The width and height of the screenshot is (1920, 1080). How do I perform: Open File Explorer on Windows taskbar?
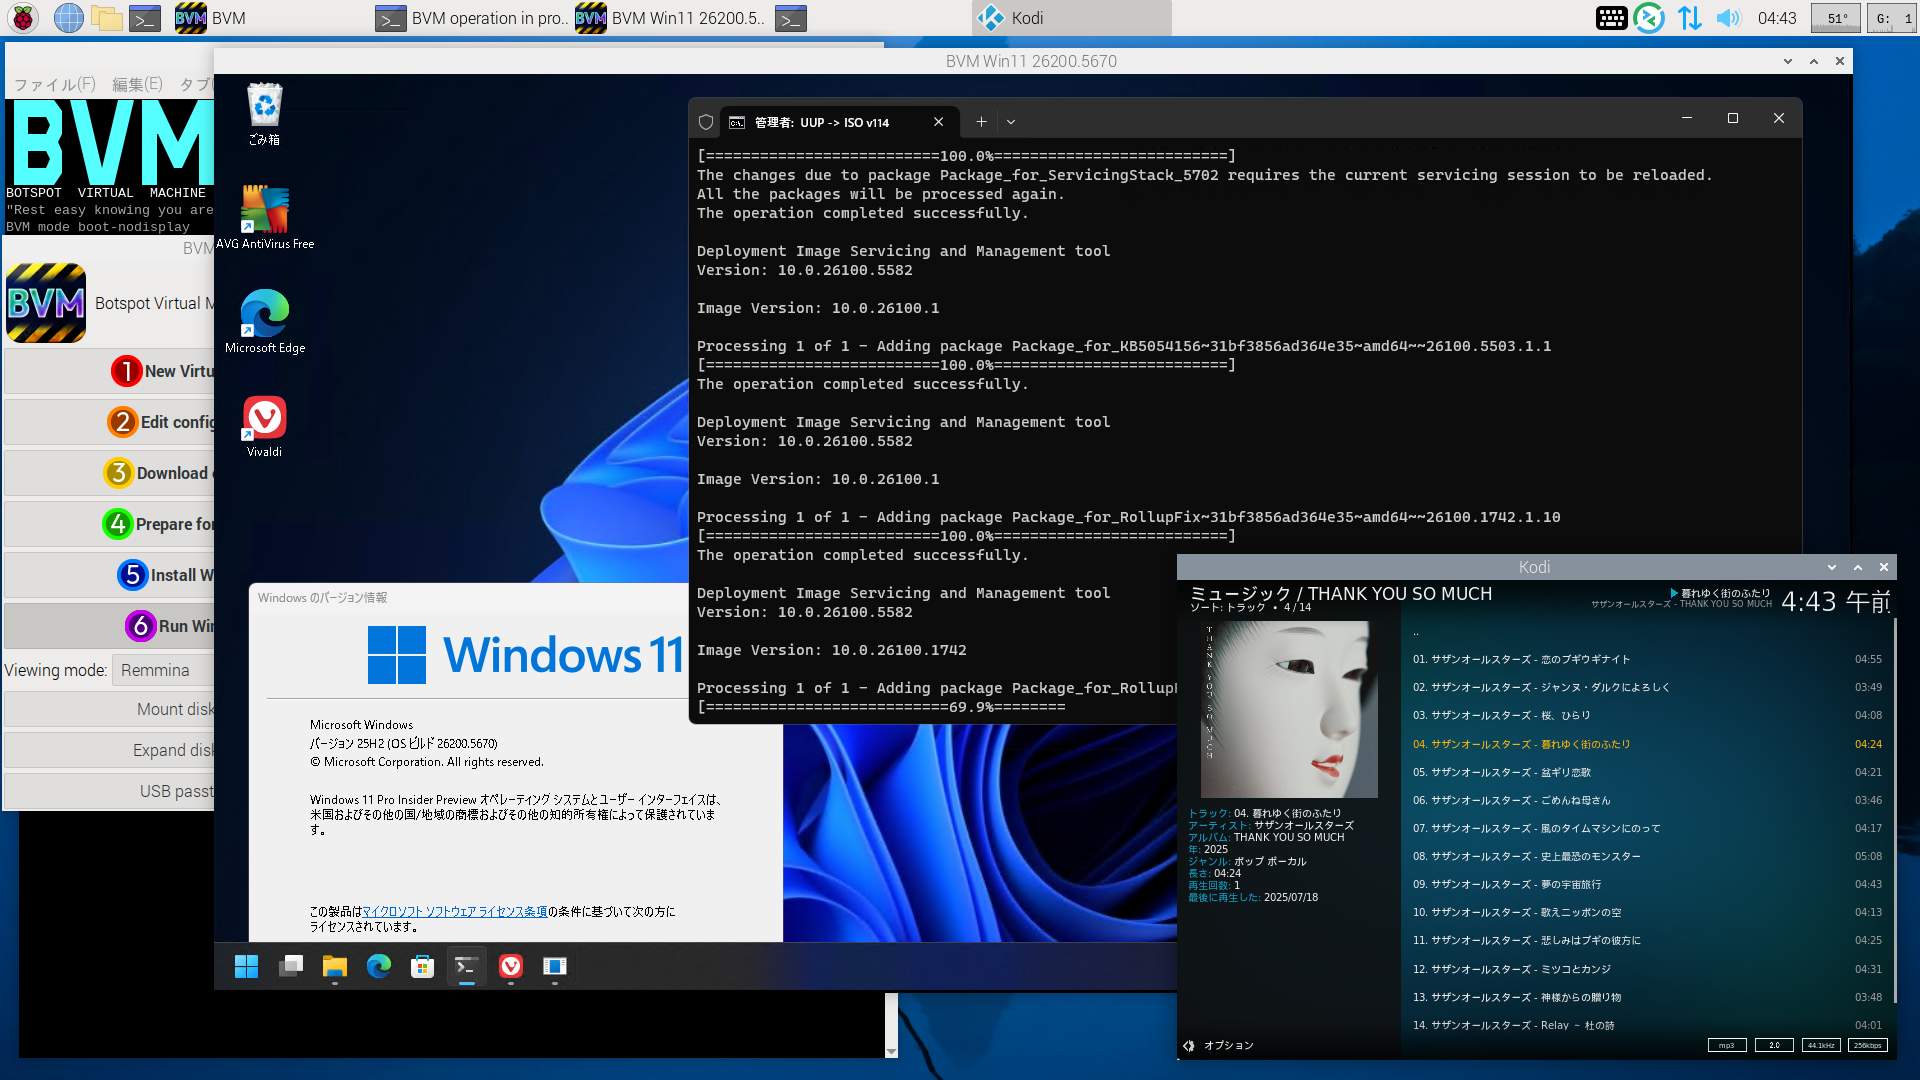point(334,966)
